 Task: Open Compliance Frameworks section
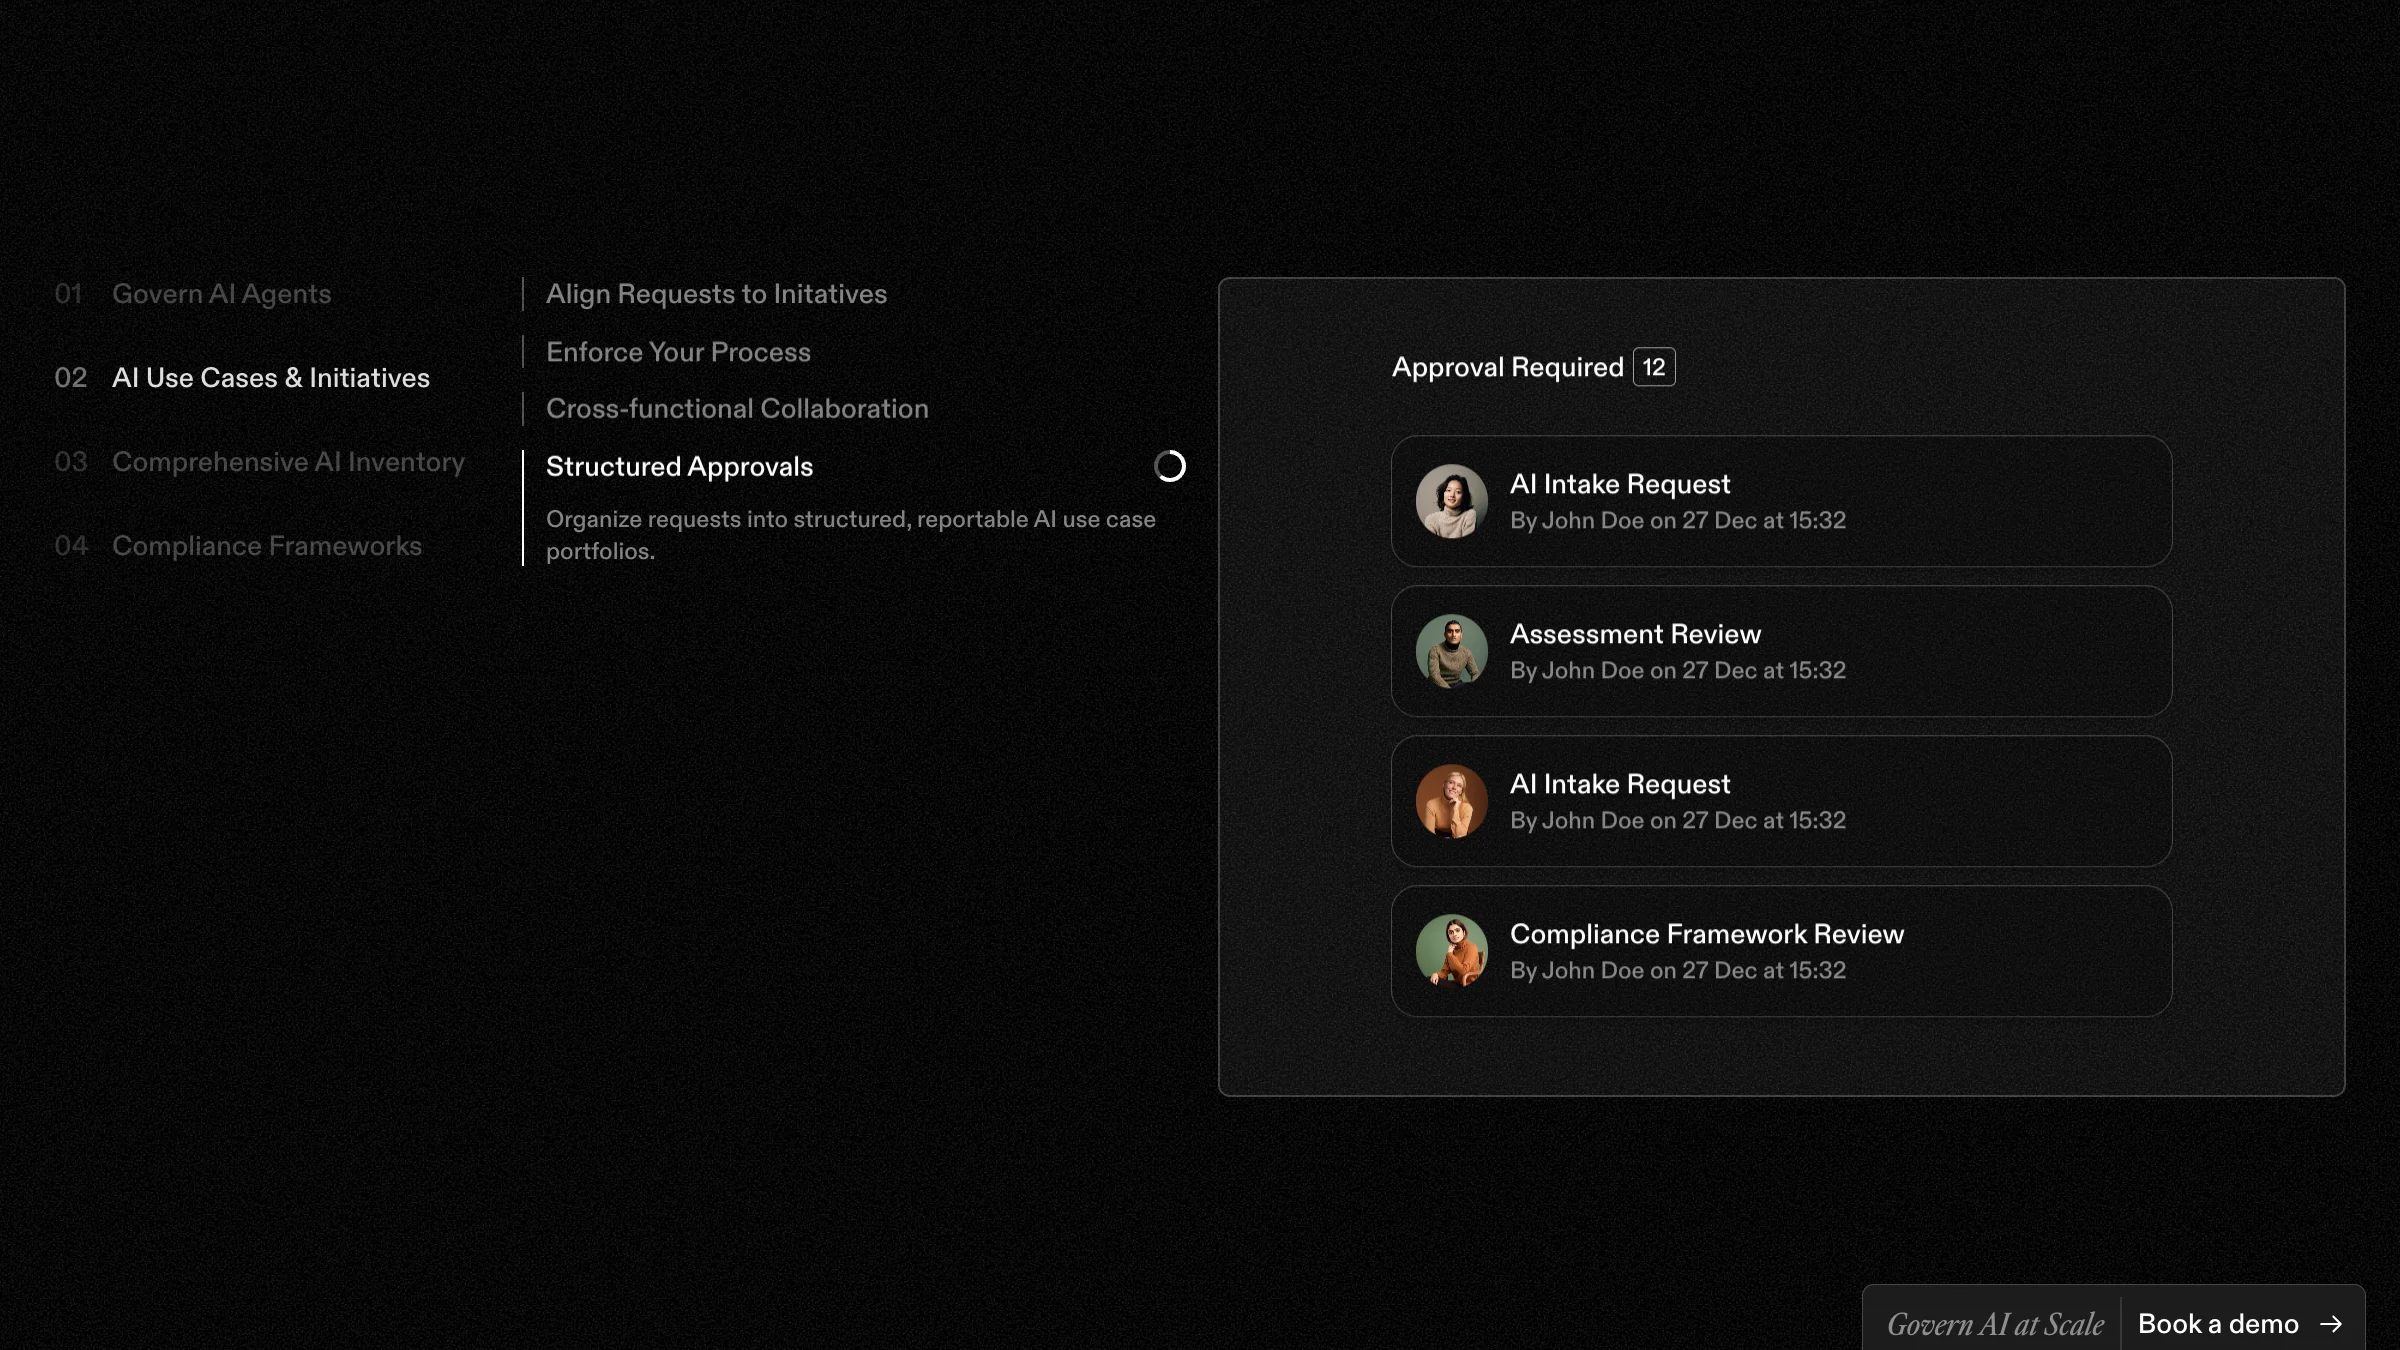[266, 546]
